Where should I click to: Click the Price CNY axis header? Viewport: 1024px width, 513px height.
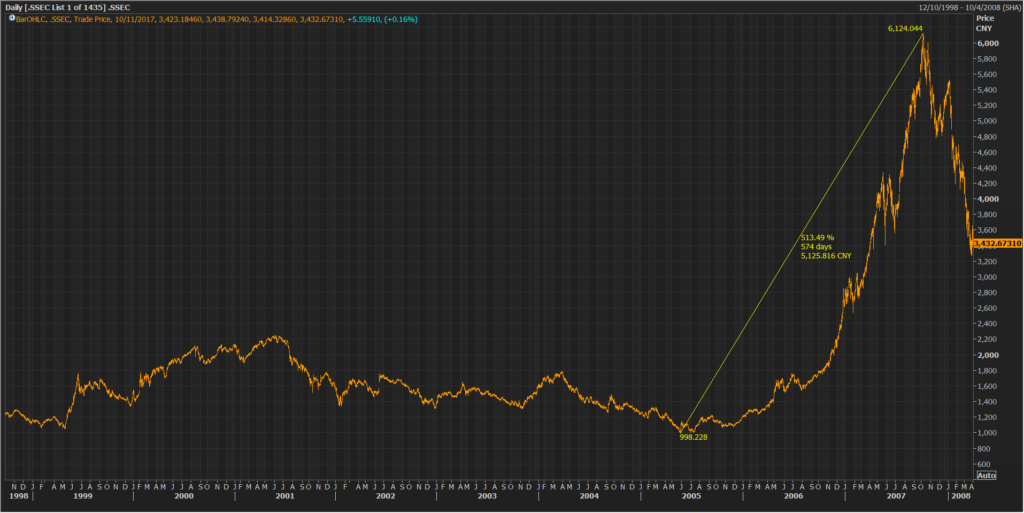click(x=985, y=23)
